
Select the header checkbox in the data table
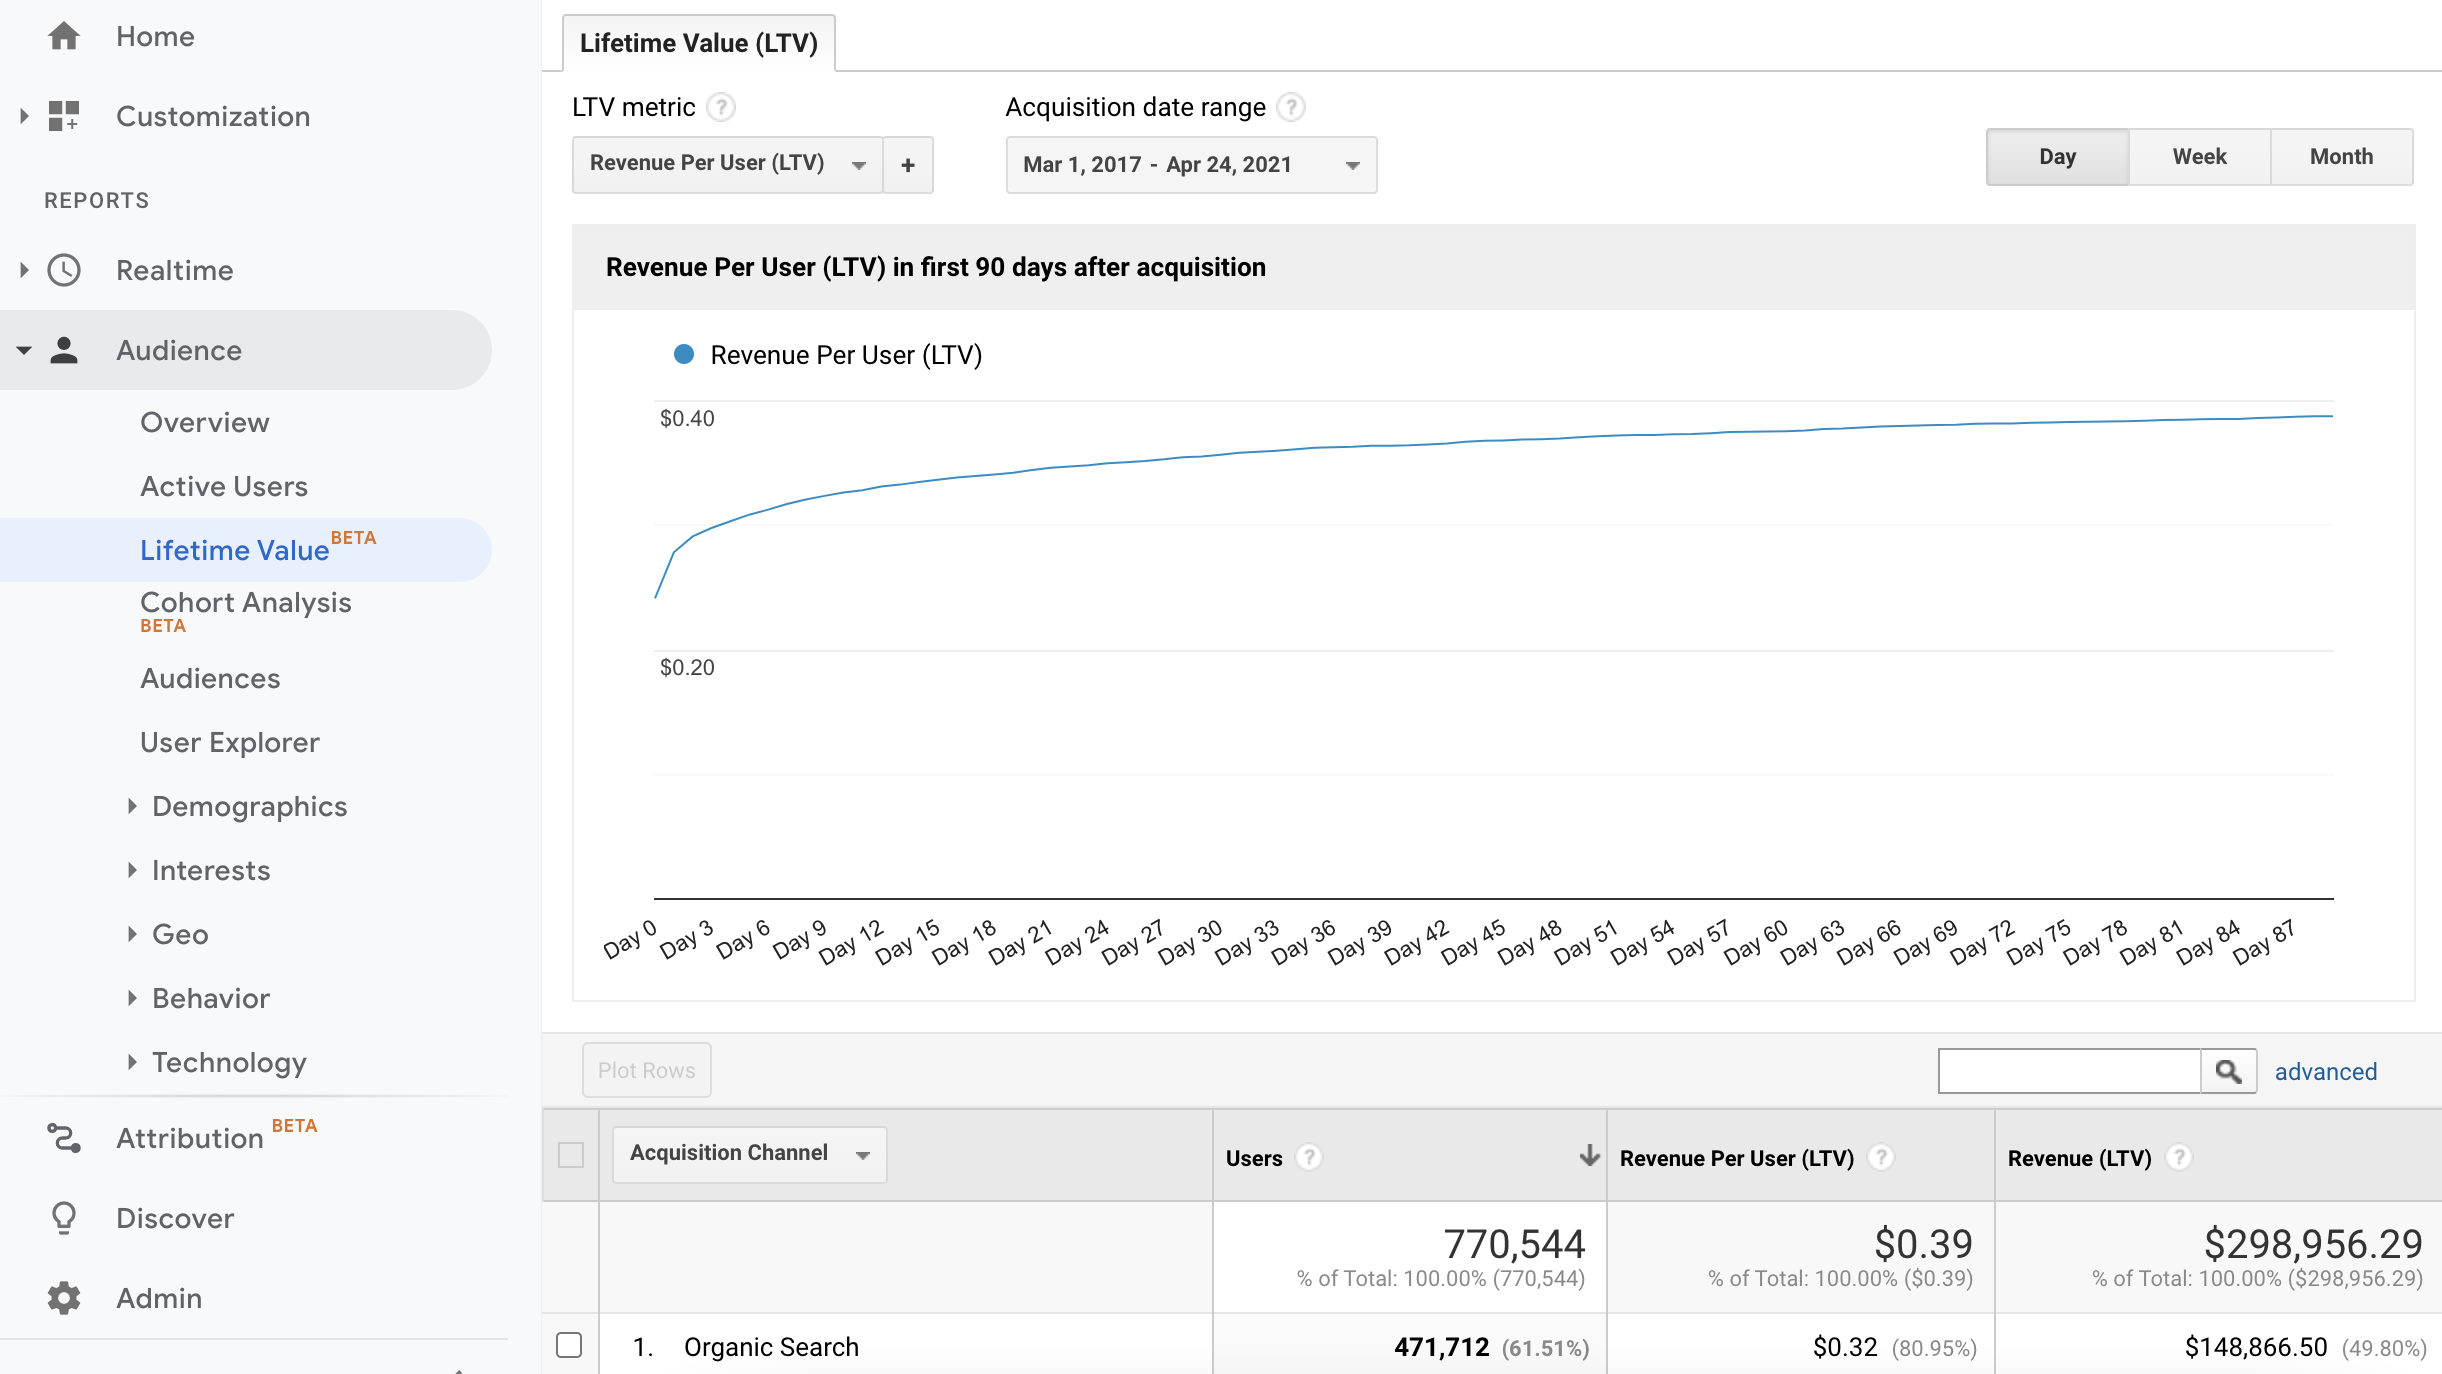(572, 1155)
